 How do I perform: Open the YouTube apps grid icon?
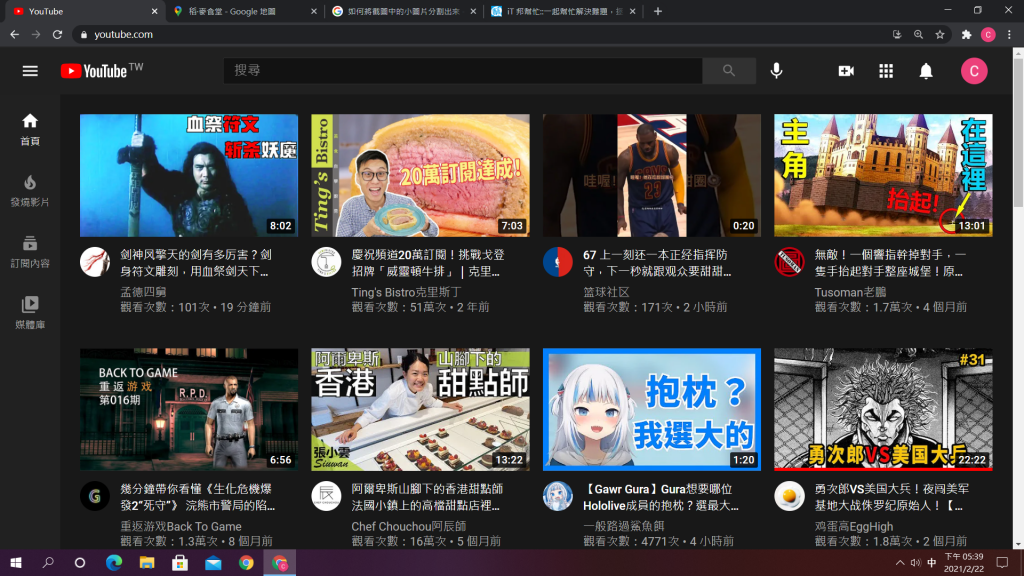[x=886, y=71]
